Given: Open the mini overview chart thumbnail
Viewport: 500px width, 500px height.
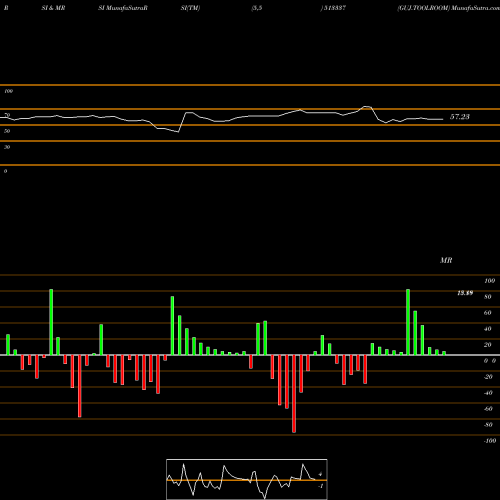Looking at the screenshot, I should pos(247,479).
